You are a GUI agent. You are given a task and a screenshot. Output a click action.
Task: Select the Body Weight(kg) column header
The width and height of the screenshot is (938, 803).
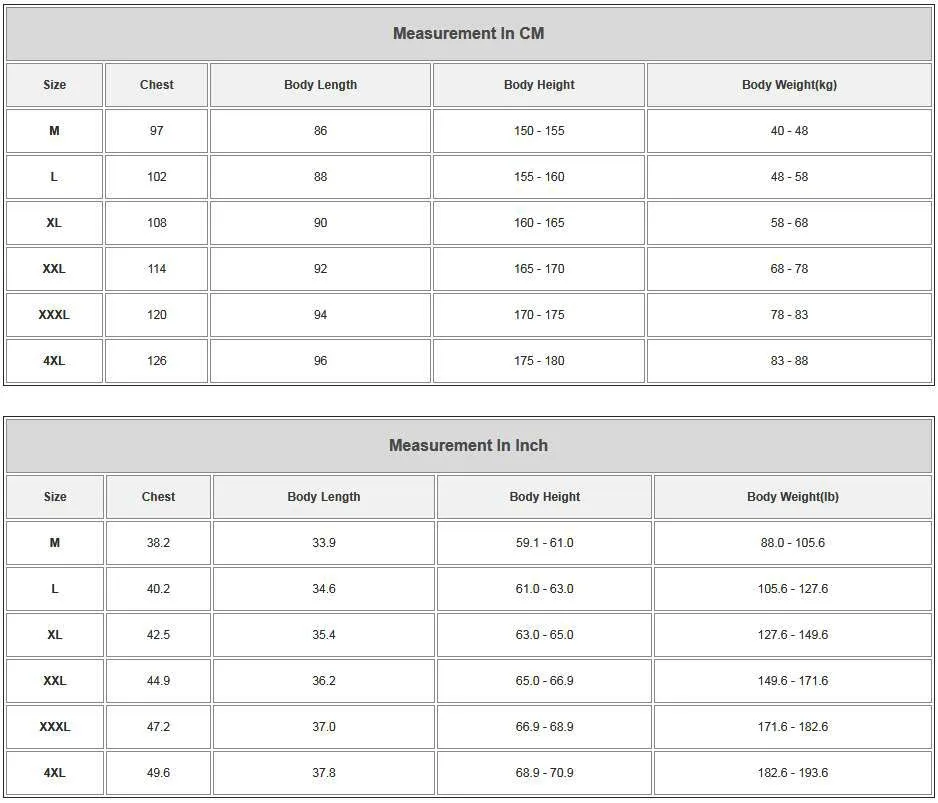point(789,85)
